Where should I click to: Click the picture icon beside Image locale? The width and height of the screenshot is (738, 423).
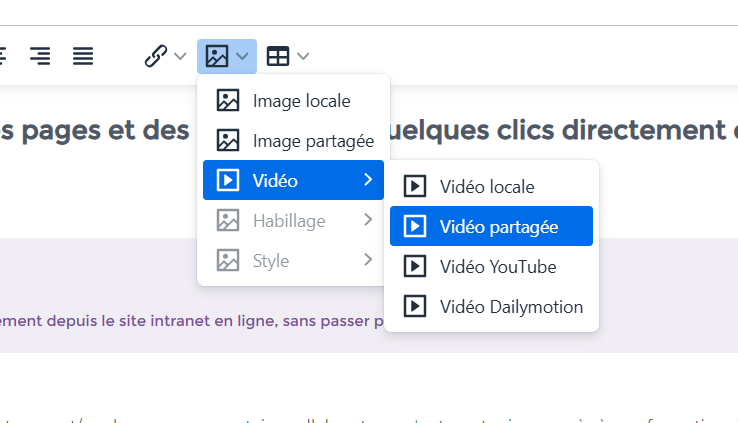coord(228,101)
